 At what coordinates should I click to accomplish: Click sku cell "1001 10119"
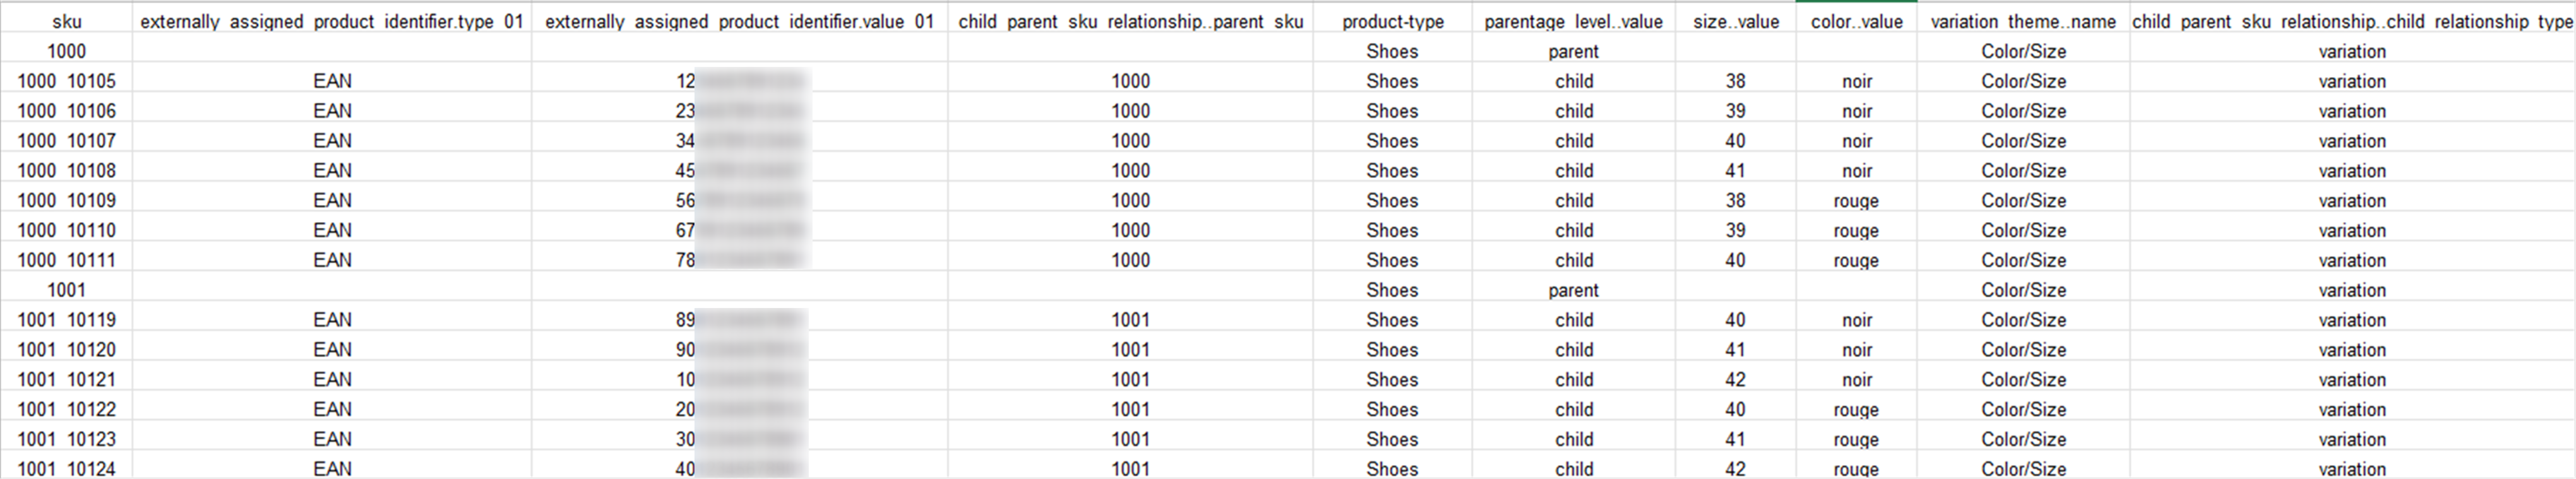67,320
